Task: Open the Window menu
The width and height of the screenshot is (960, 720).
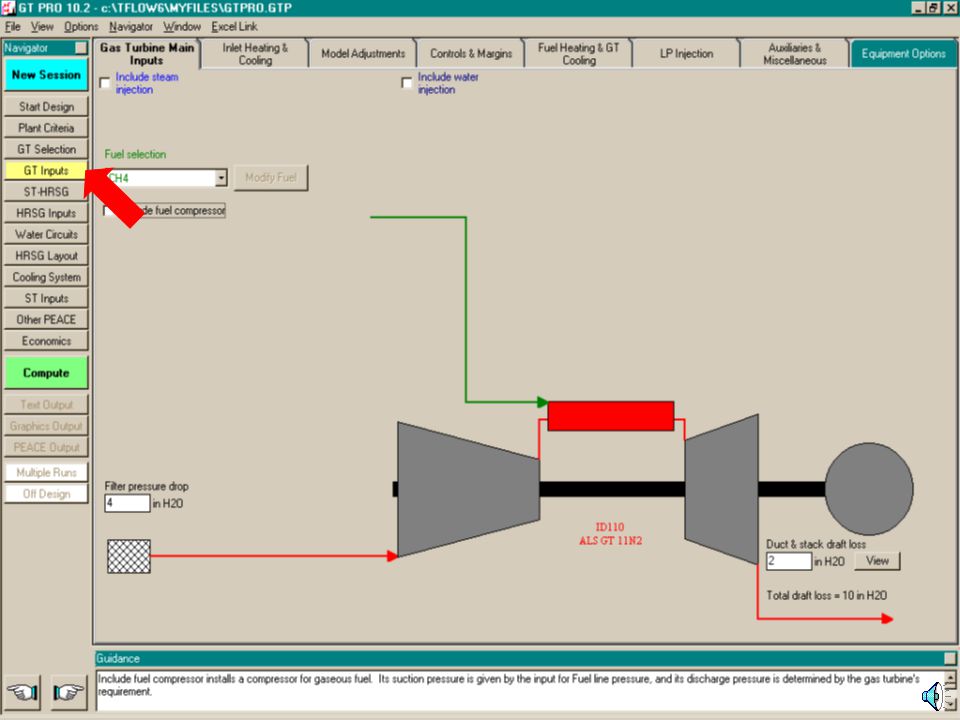Action: [182, 26]
